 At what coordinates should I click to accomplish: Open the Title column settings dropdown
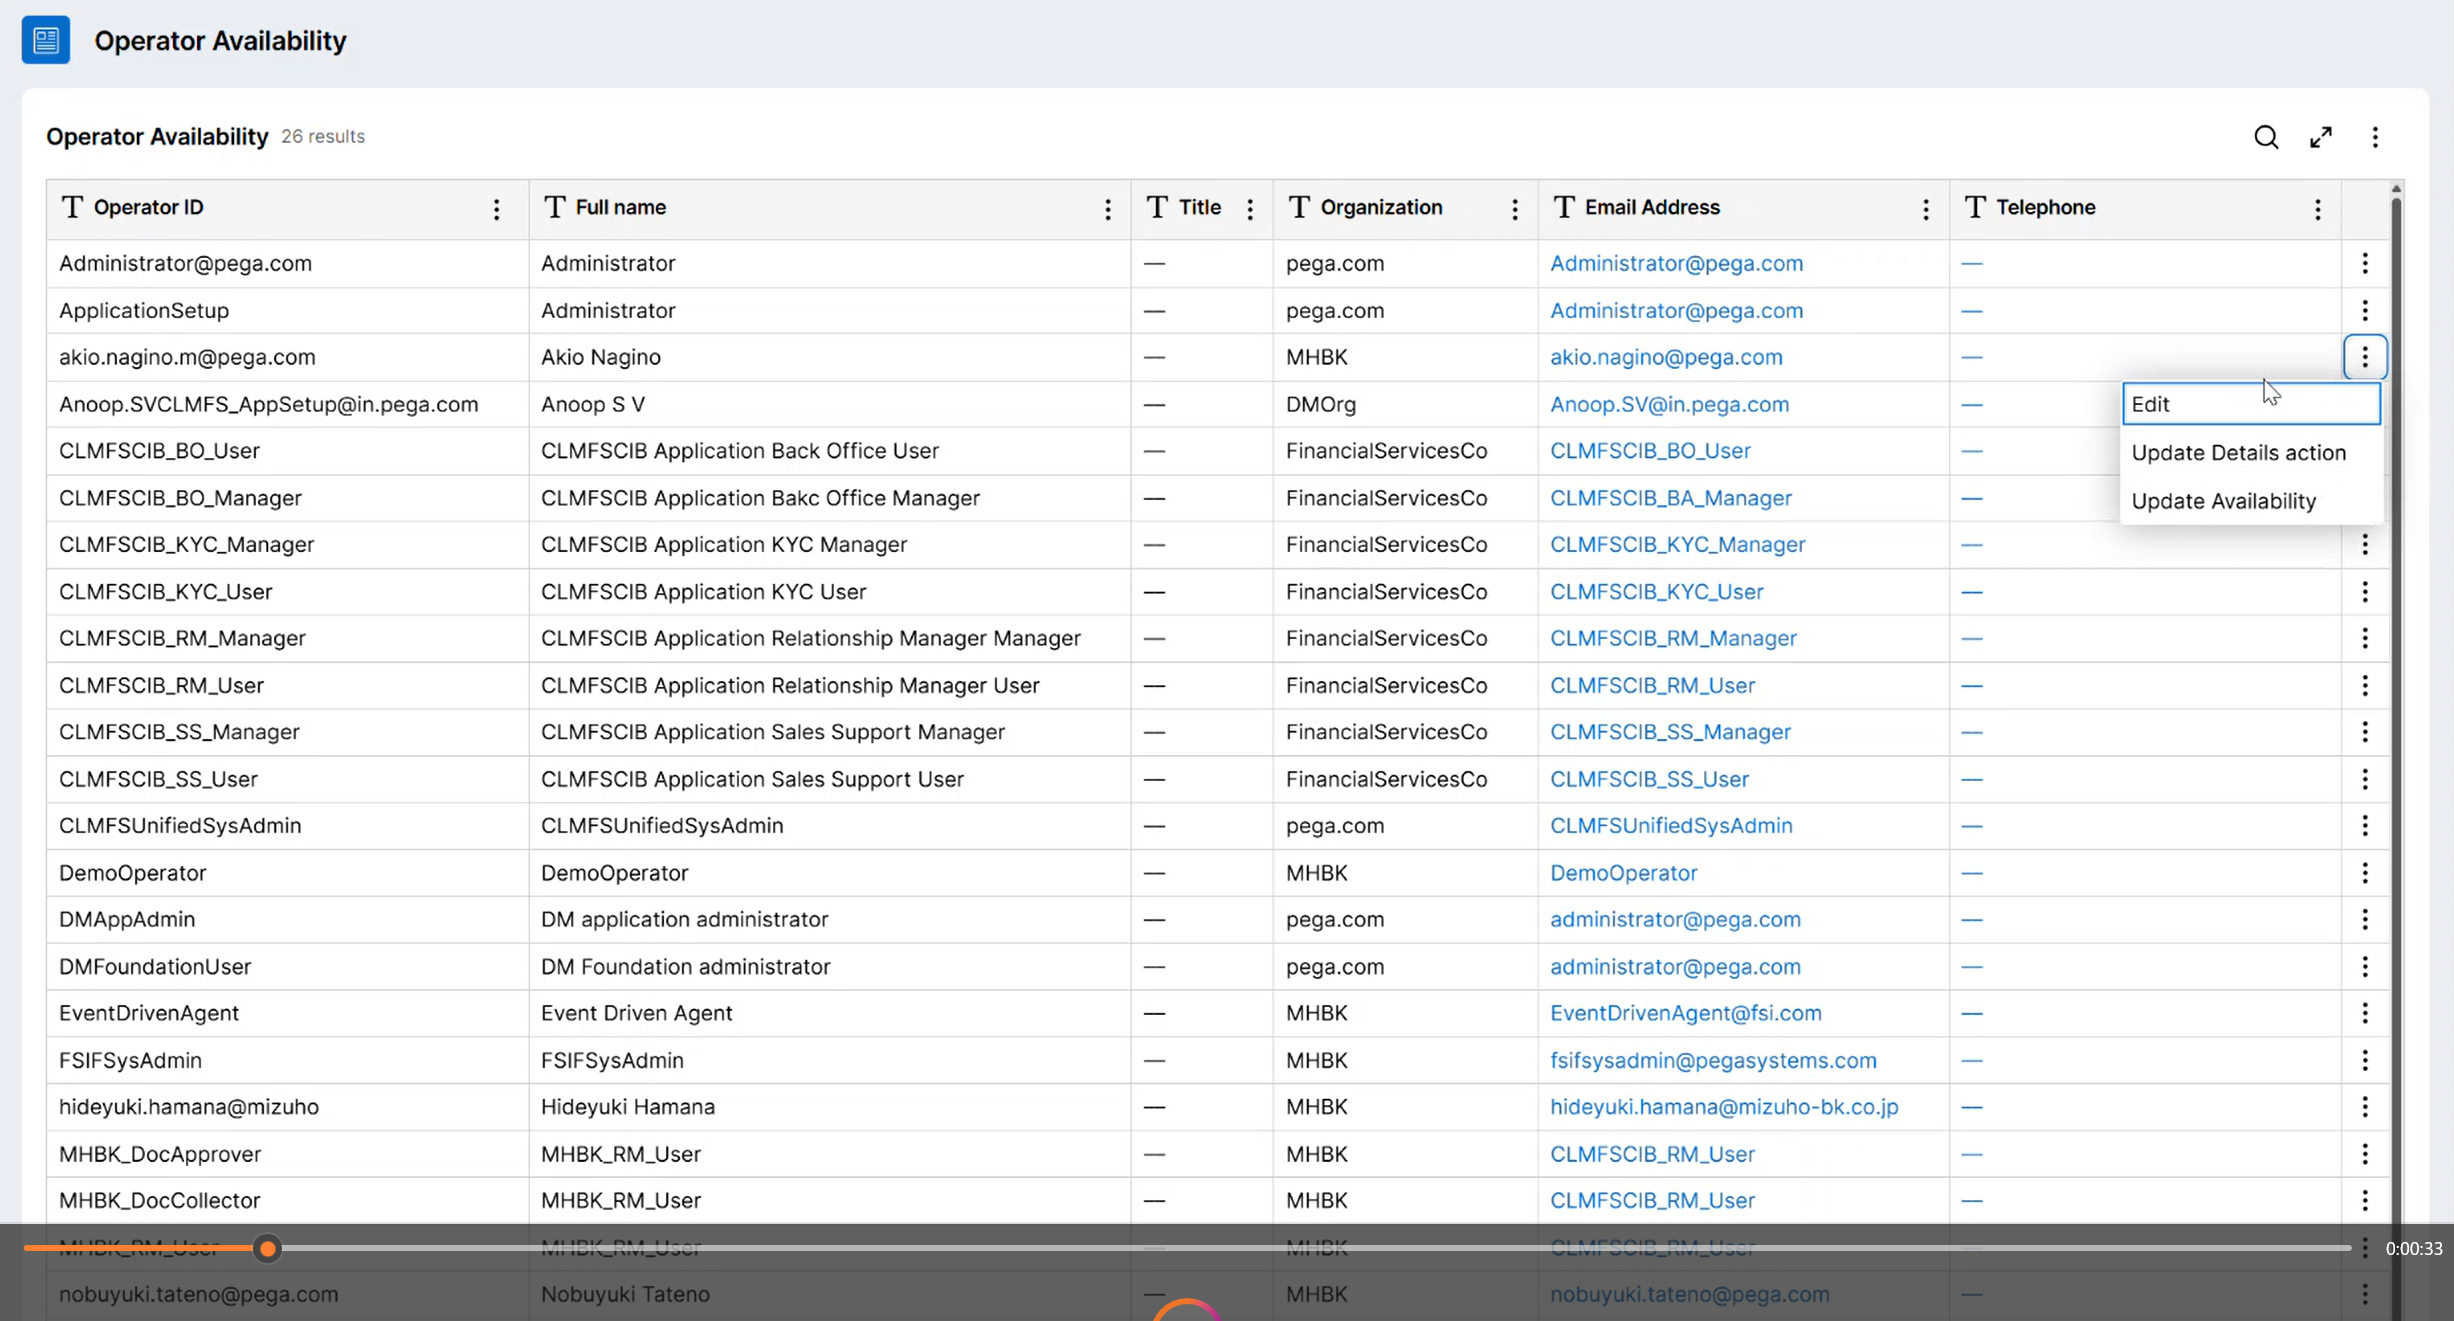tap(1250, 209)
